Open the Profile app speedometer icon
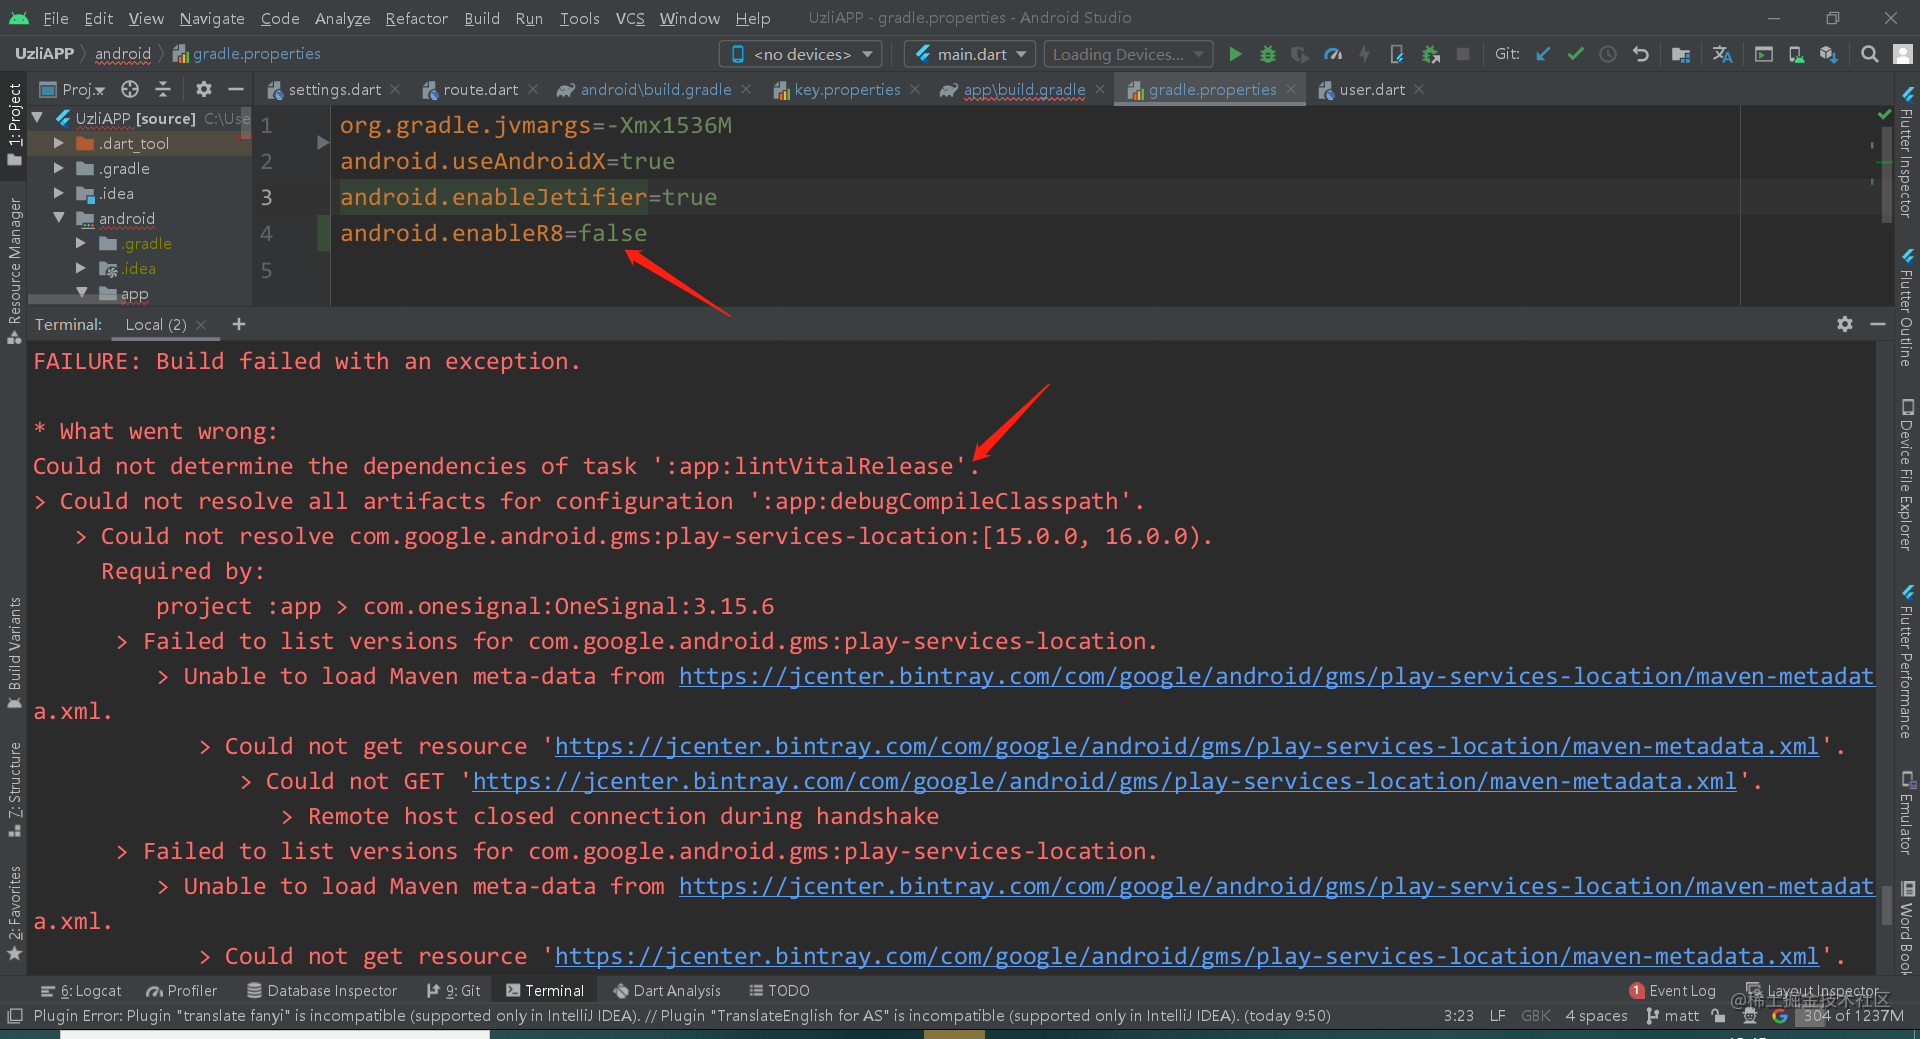 pyautogui.click(x=1333, y=54)
